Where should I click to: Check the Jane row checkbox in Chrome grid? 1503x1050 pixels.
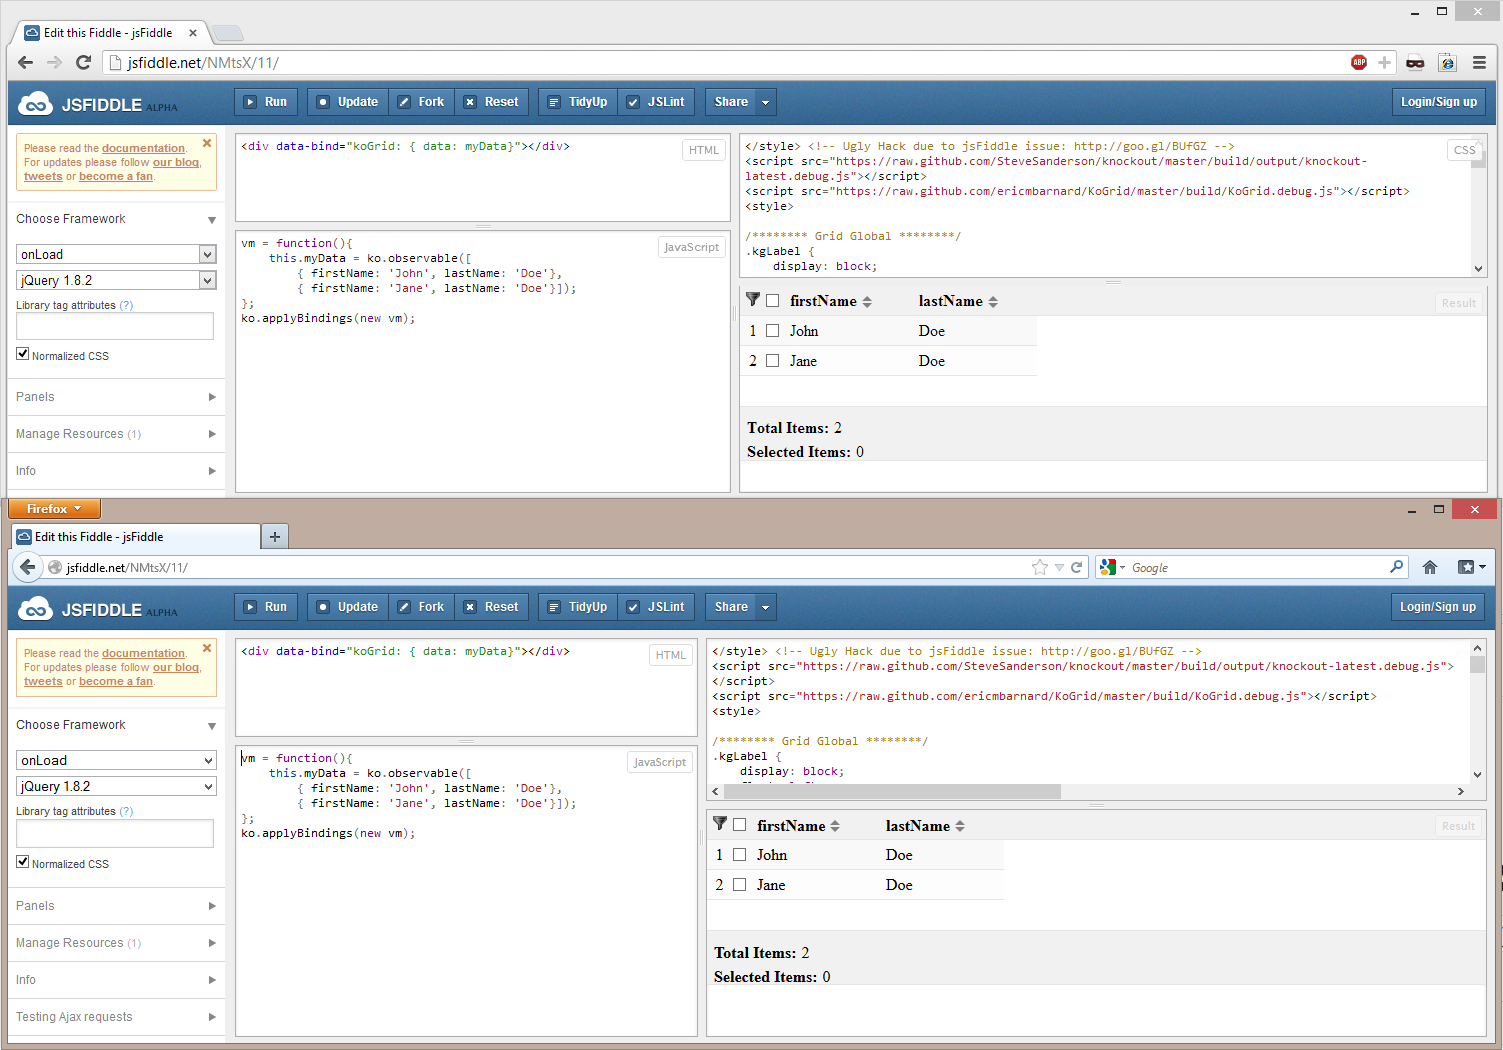point(772,361)
